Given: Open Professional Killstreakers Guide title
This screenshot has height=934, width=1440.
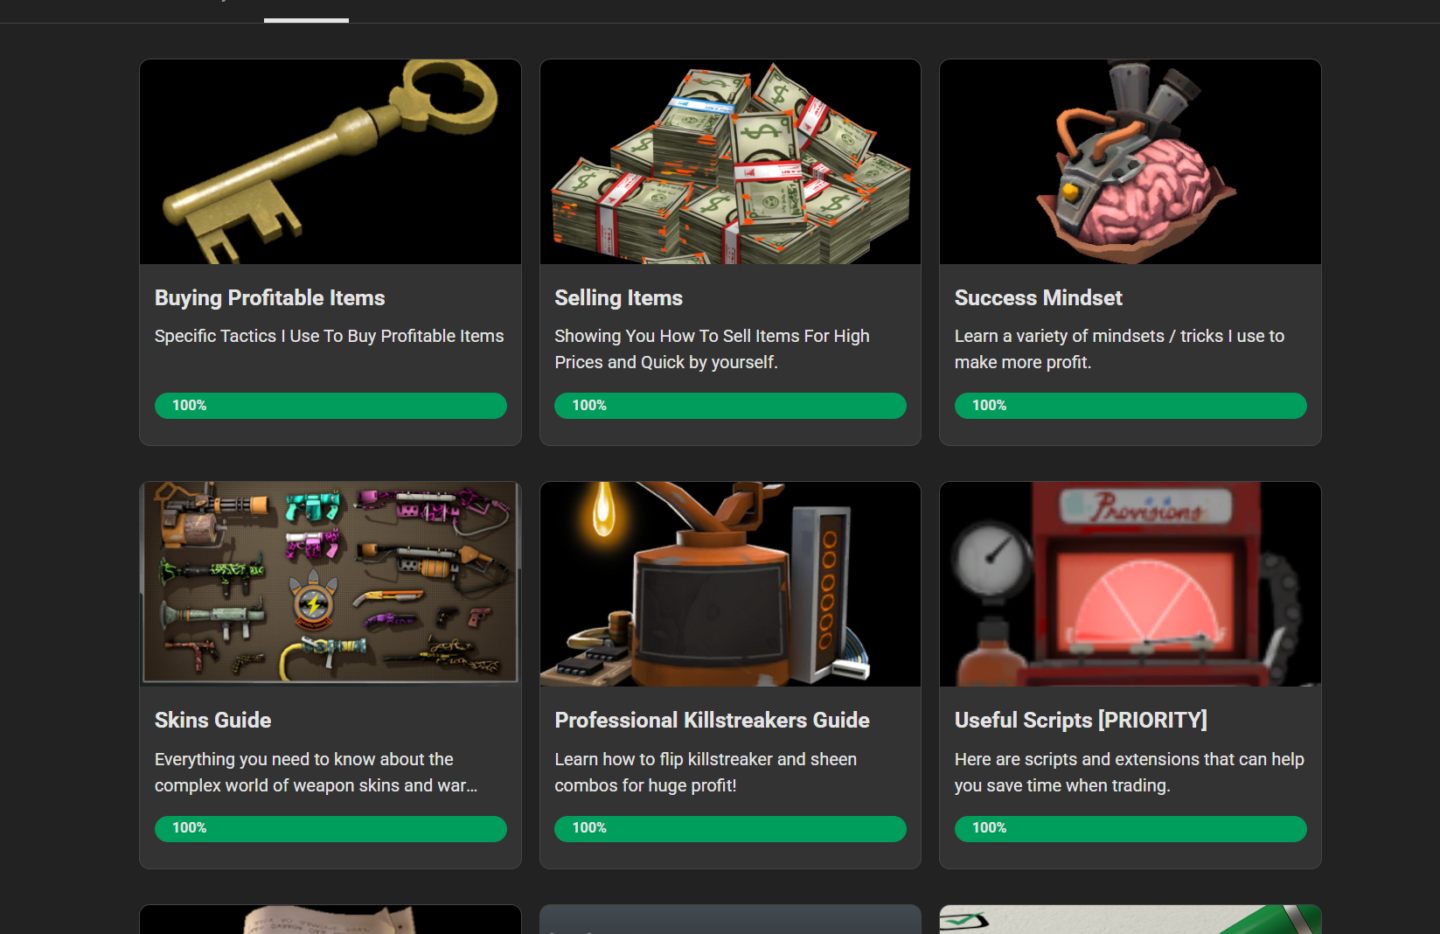Looking at the screenshot, I should pyautogui.click(x=712, y=720).
